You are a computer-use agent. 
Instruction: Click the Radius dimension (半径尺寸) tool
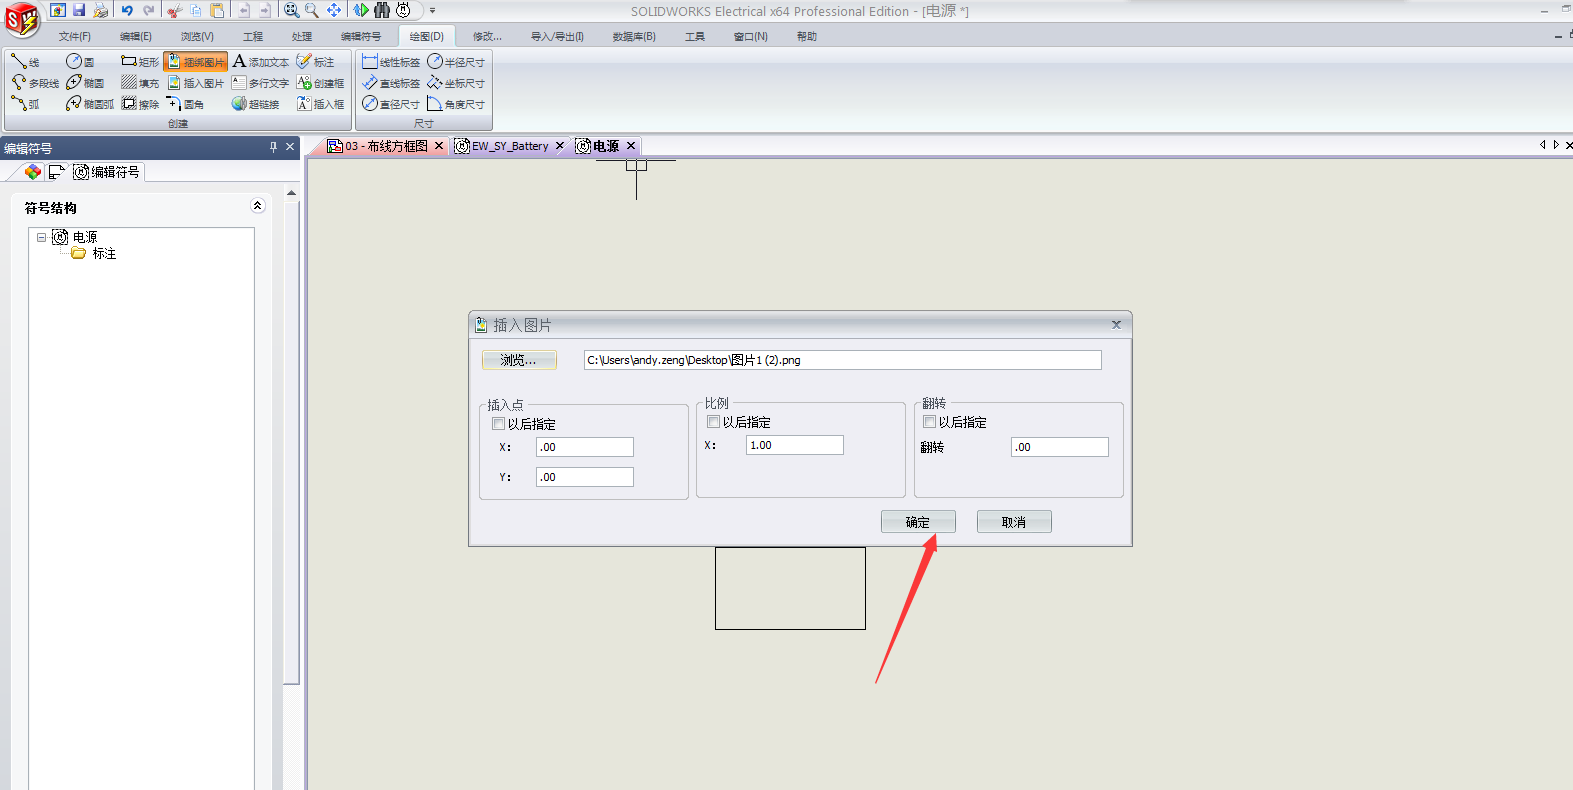coord(457,62)
